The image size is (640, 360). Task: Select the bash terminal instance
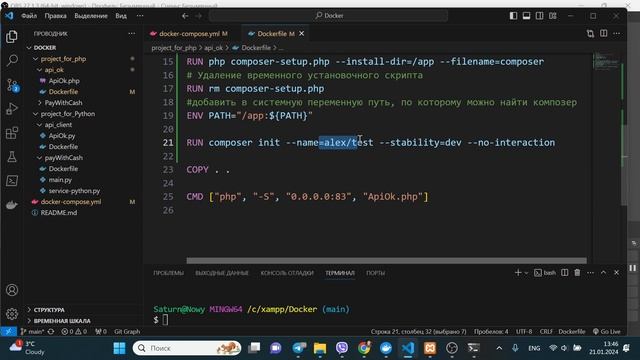[545, 273]
